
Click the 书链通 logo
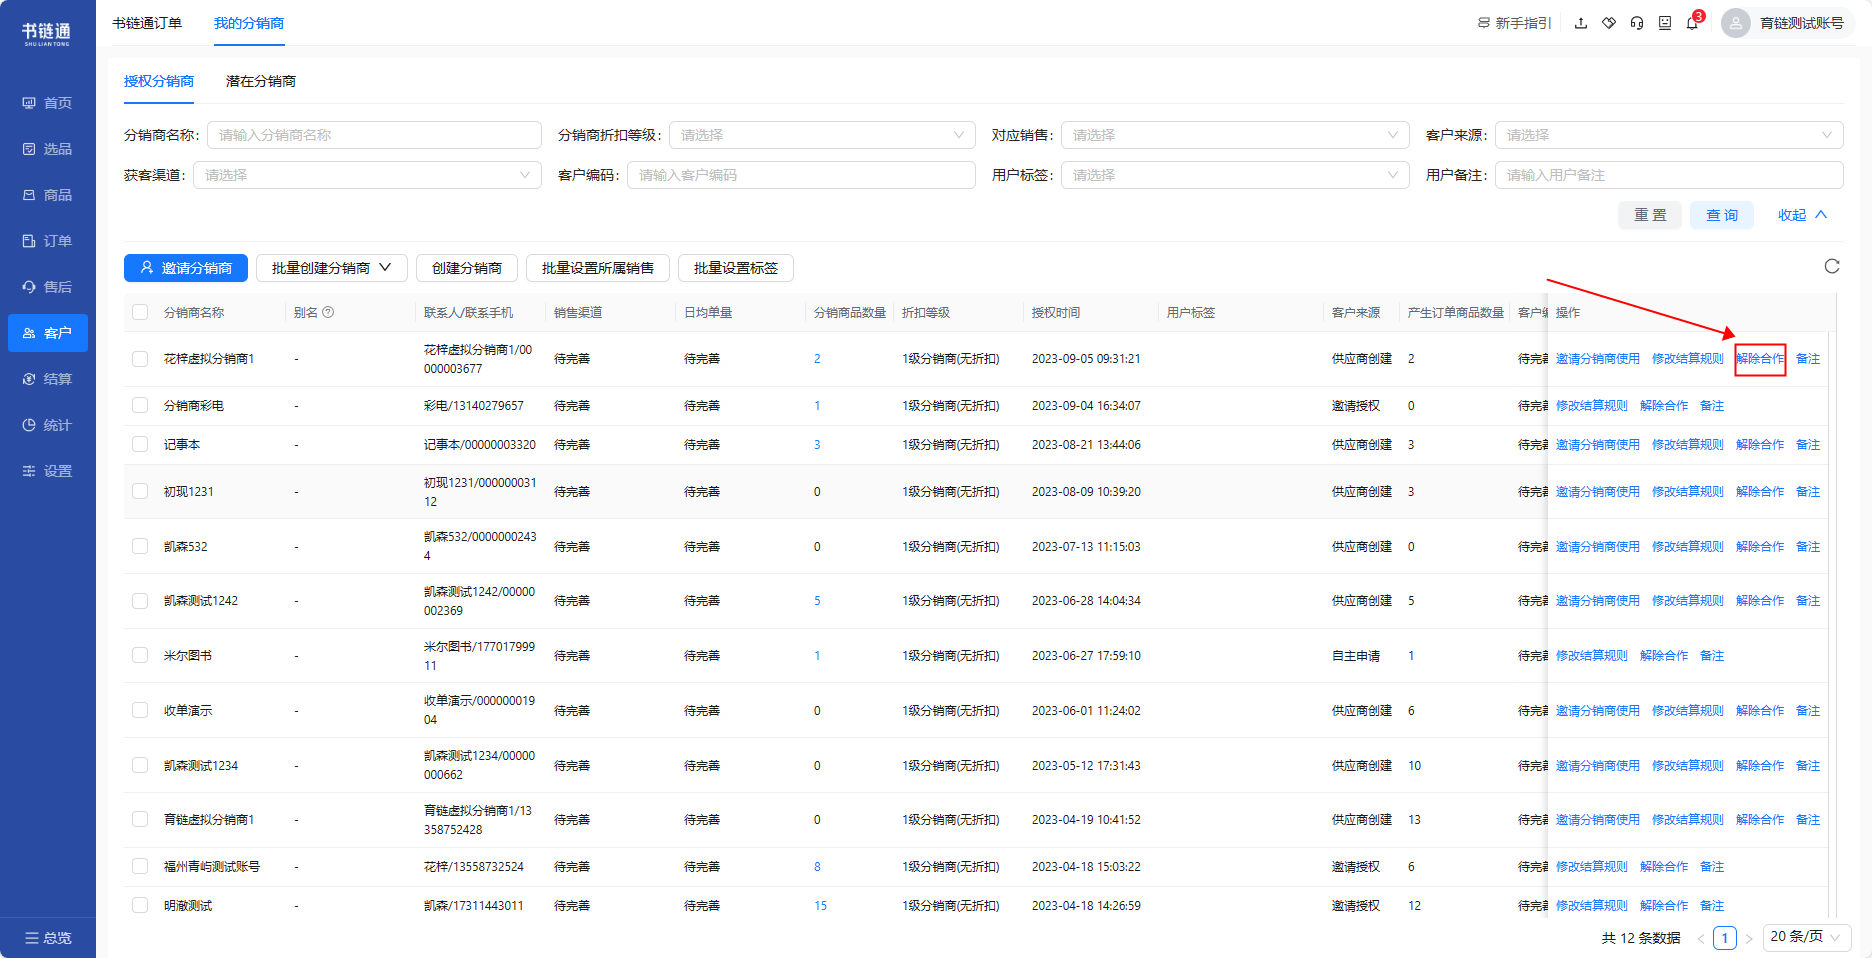pyautogui.click(x=47, y=34)
